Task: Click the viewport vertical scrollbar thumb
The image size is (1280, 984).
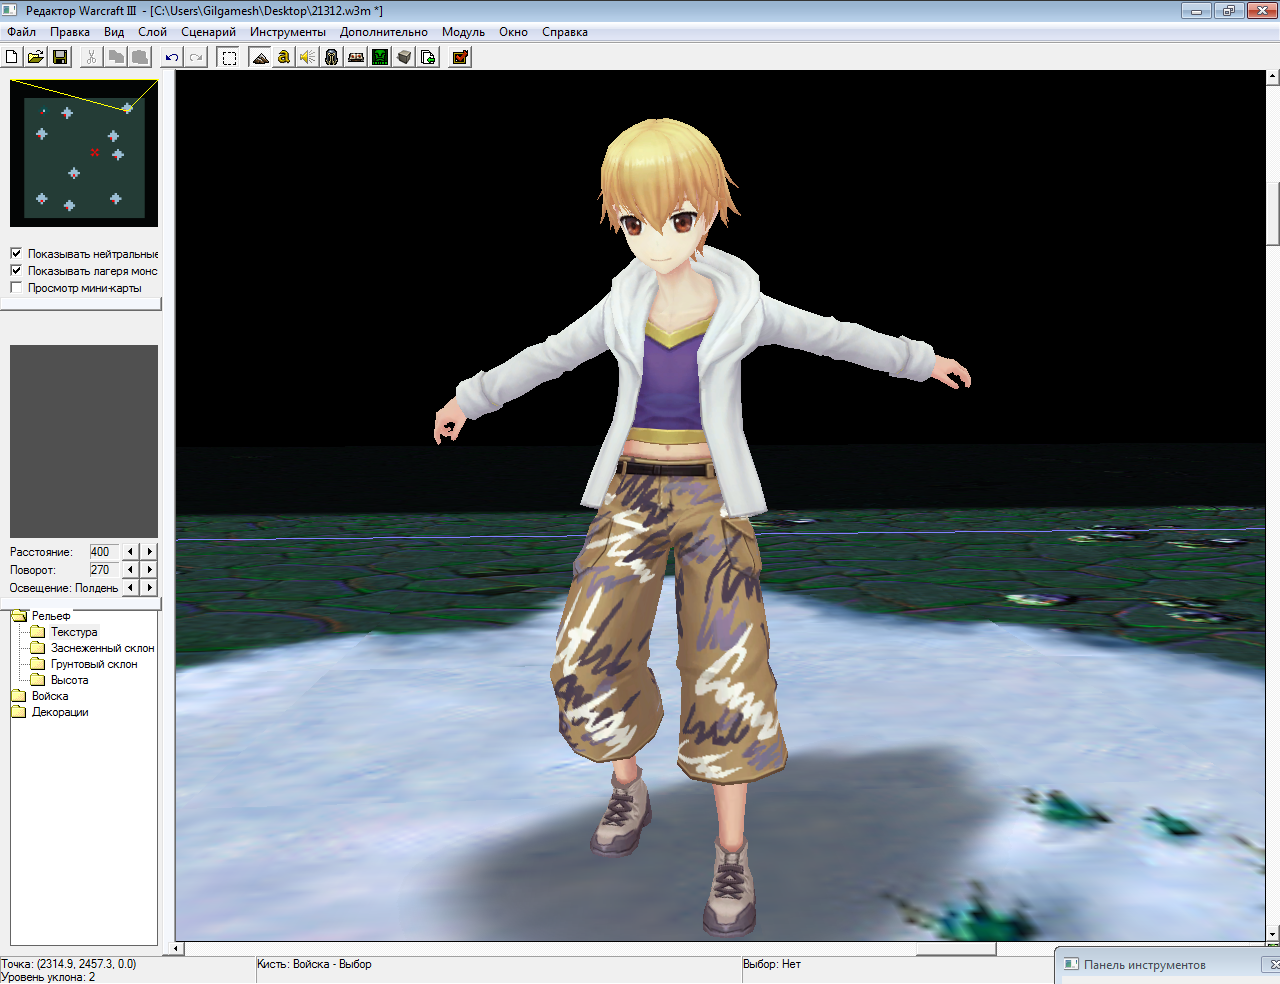Action: (1273, 214)
